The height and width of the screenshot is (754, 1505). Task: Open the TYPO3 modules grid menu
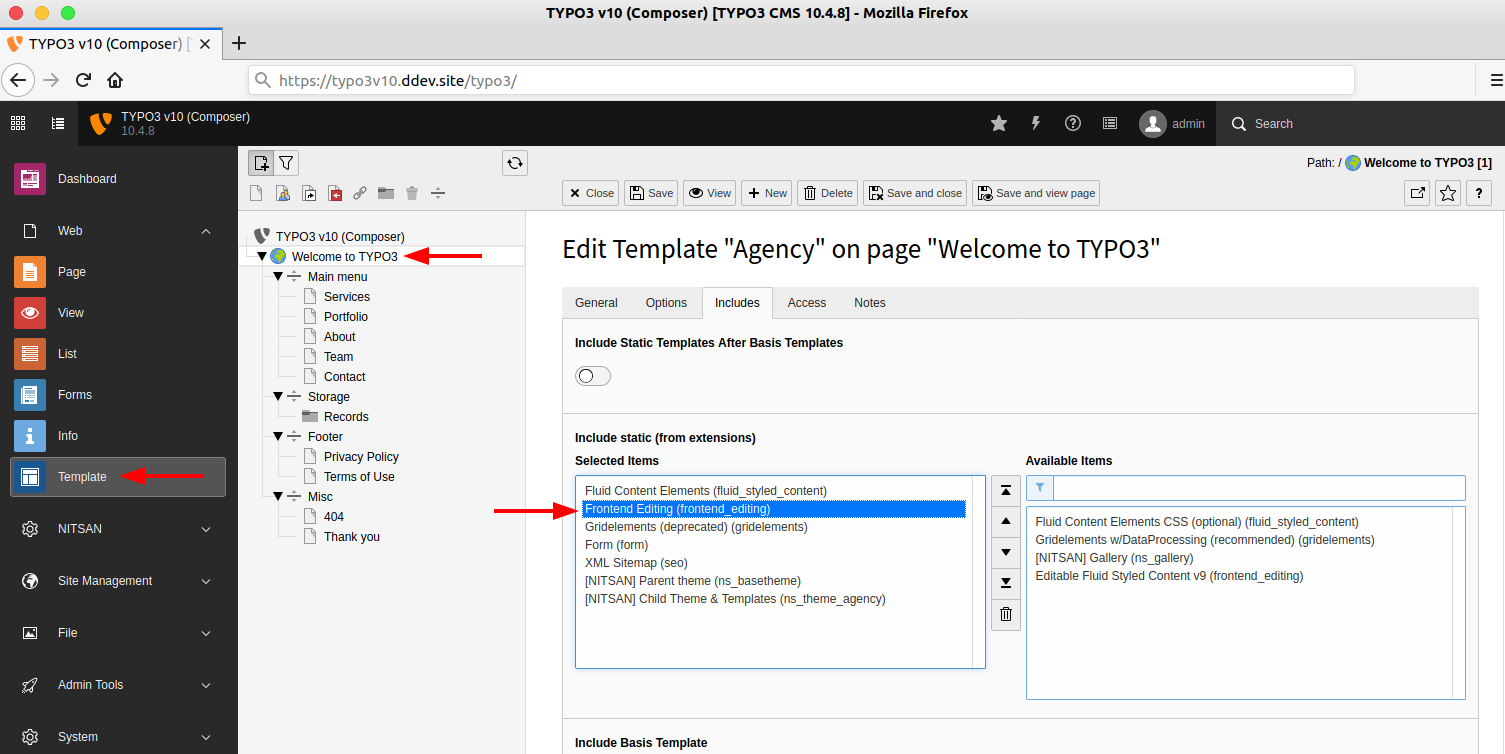click(18, 123)
